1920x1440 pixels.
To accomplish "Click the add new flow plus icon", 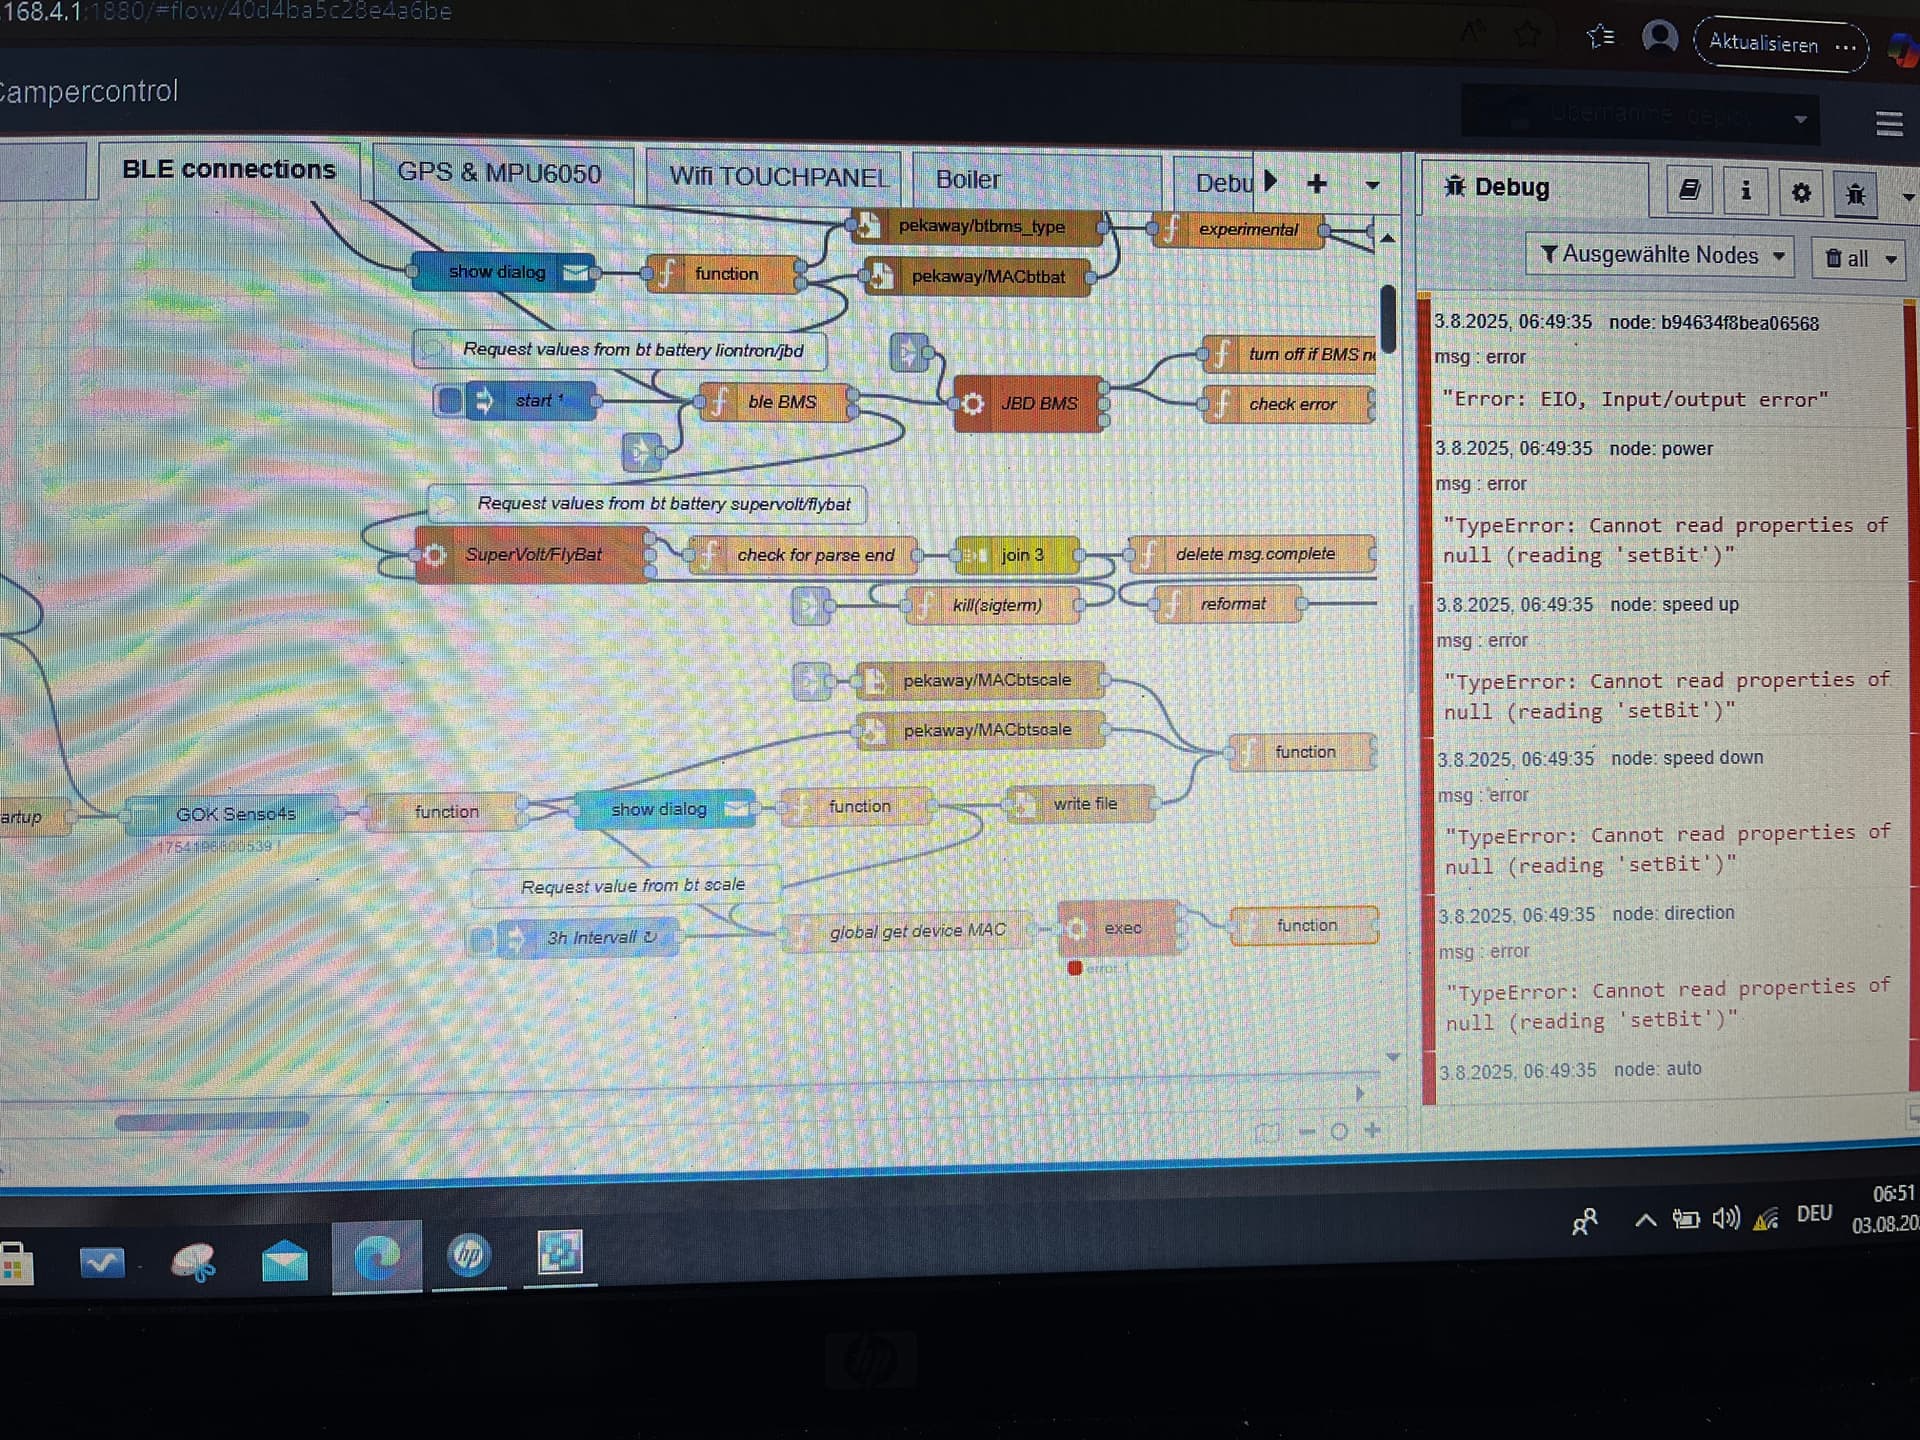I will click(x=1316, y=183).
